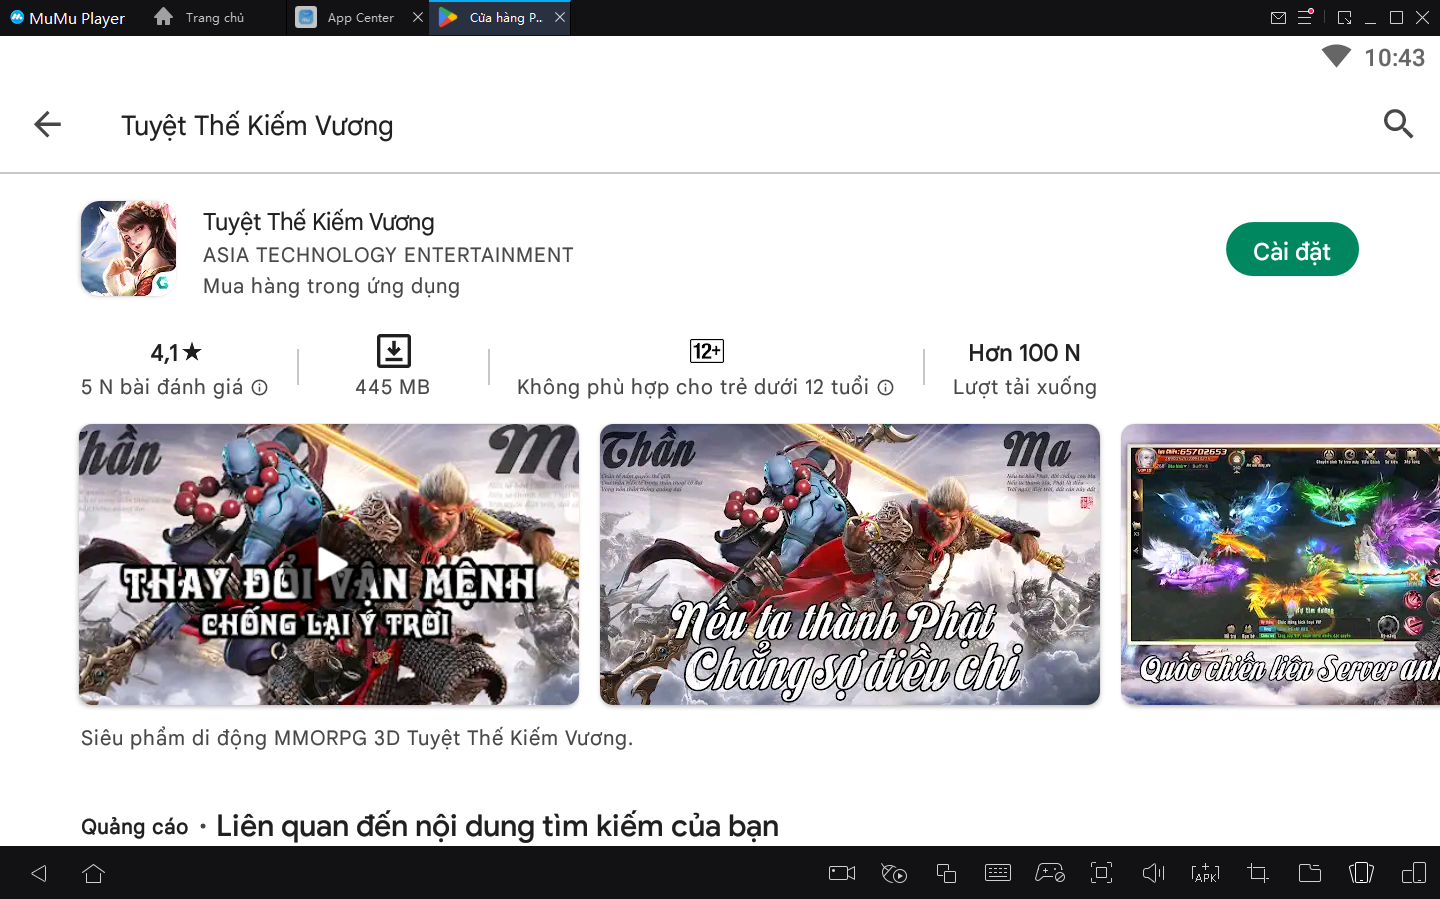Screen dimensions: 1440x899
Task: Install an APK file from the toolbar
Action: tap(1205, 873)
